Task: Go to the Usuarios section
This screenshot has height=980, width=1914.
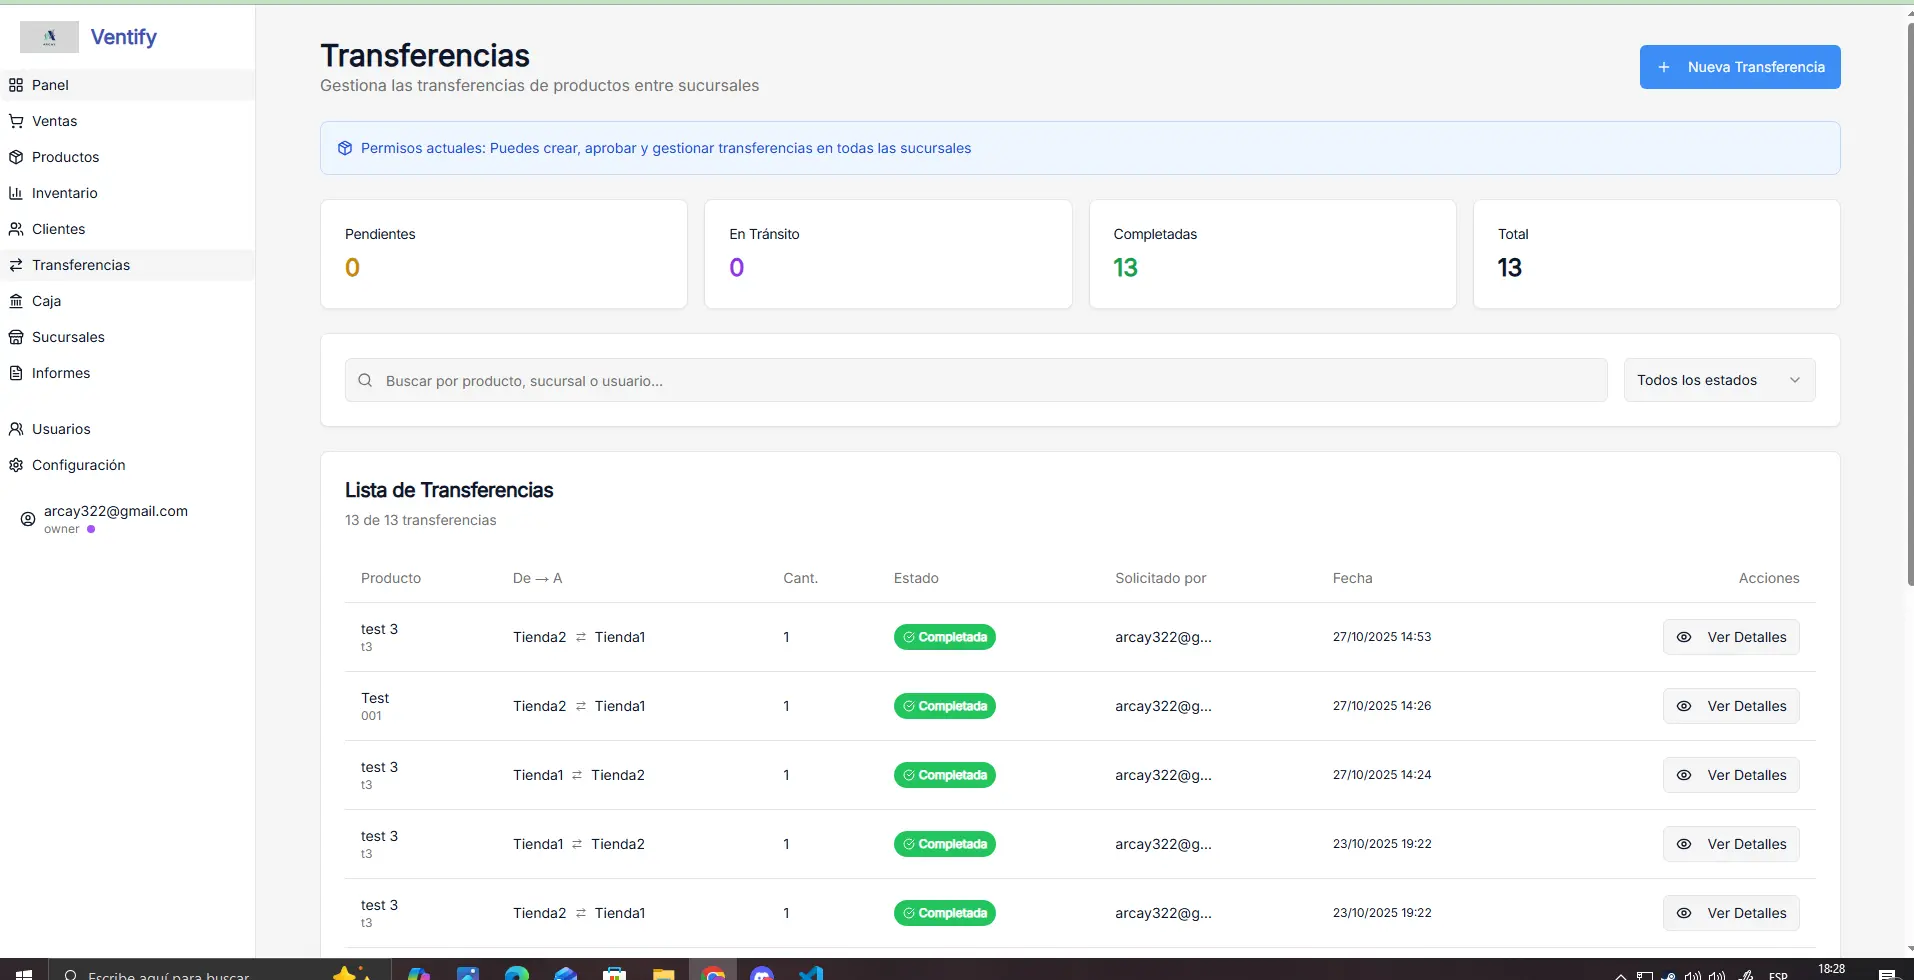Action: pos(61,429)
